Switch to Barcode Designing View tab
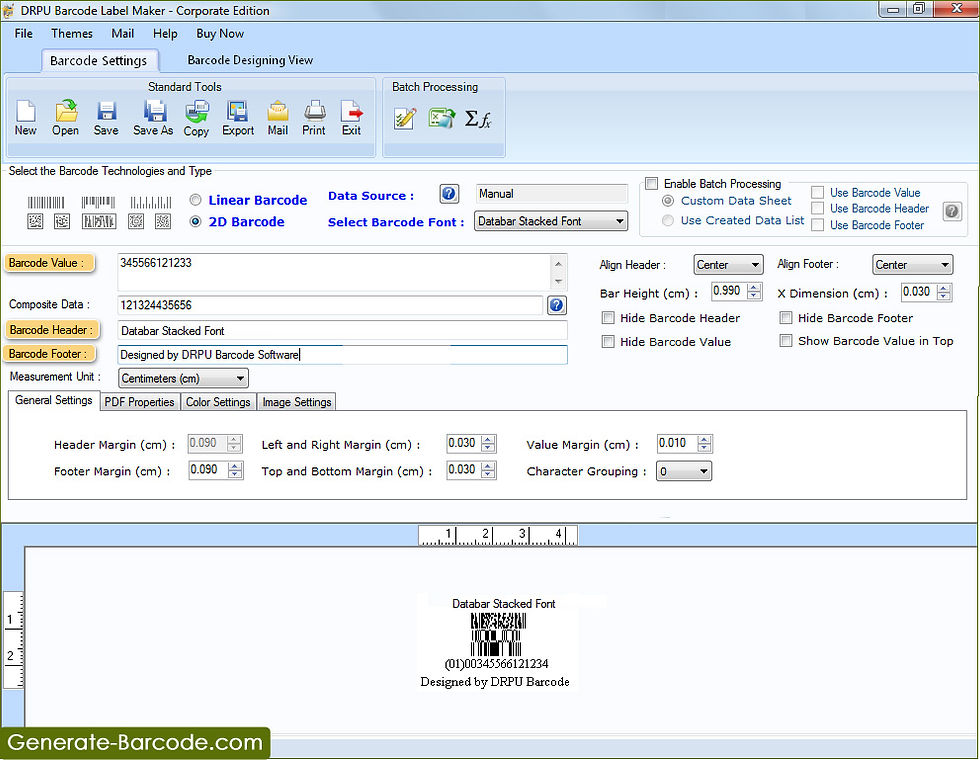Image resolution: width=980 pixels, height=760 pixels. point(250,60)
